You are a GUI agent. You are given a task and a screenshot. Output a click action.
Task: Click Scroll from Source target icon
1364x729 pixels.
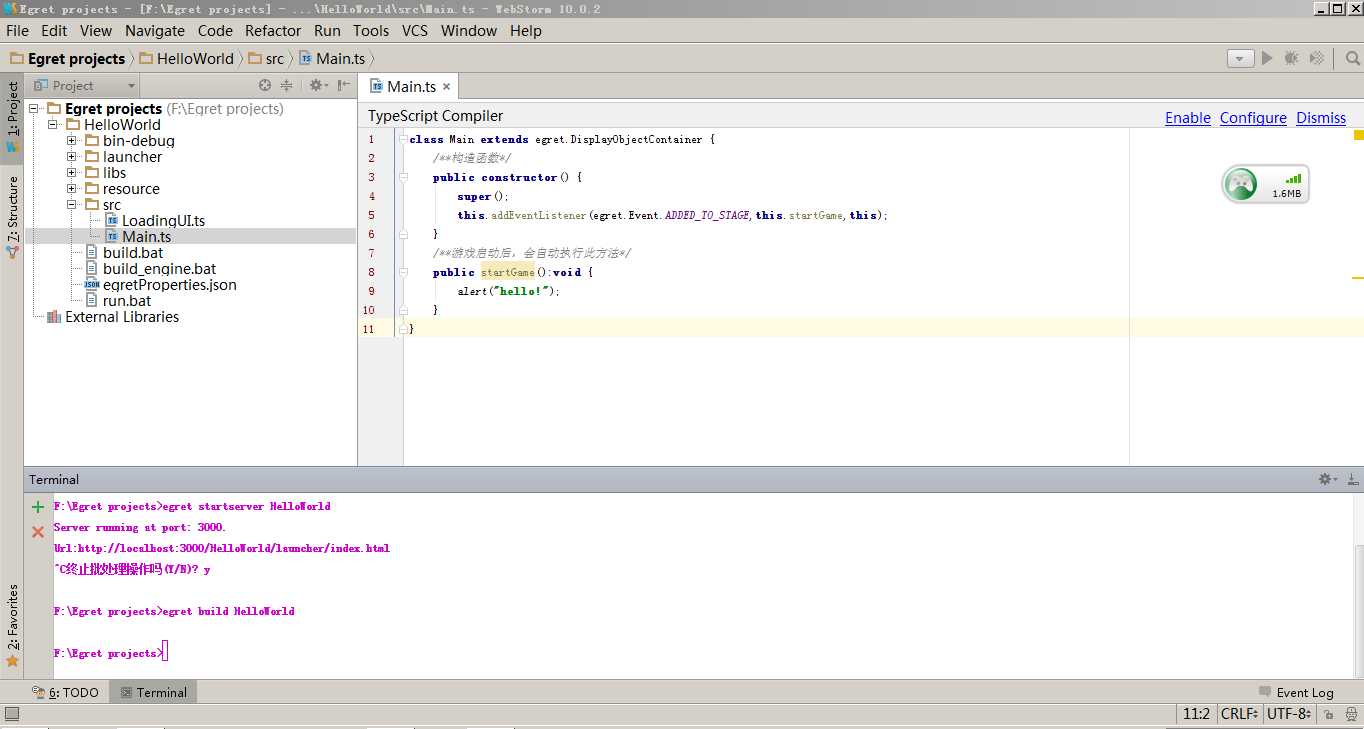pyautogui.click(x=265, y=86)
